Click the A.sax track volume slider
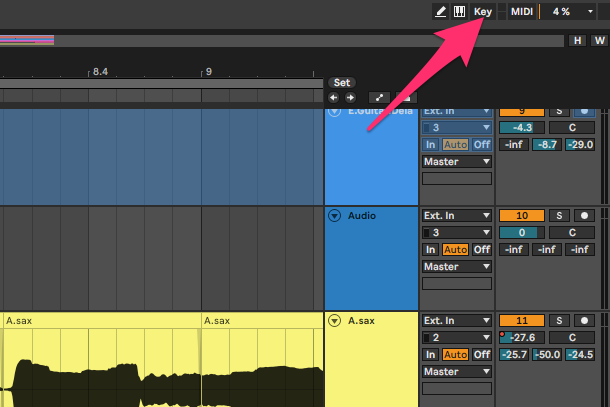Viewport: 610px width, 407px height. click(x=522, y=337)
